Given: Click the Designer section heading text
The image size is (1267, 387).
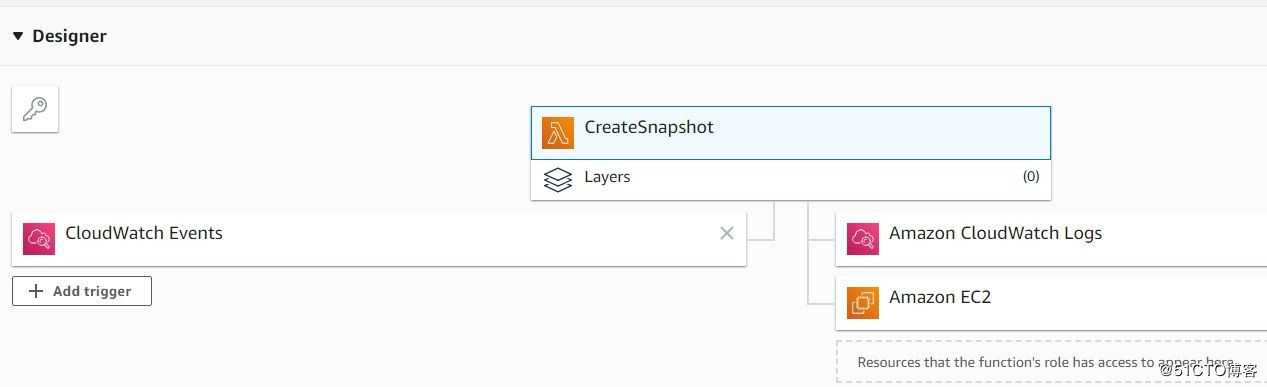Looking at the screenshot, I should click(69, 36).
